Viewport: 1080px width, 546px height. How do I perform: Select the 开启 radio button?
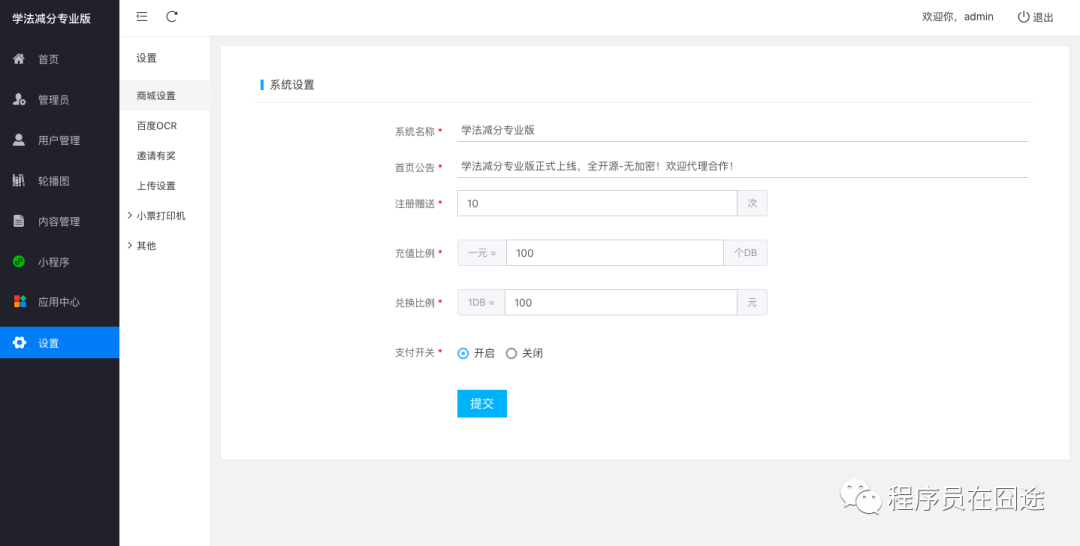click(463, 353)
